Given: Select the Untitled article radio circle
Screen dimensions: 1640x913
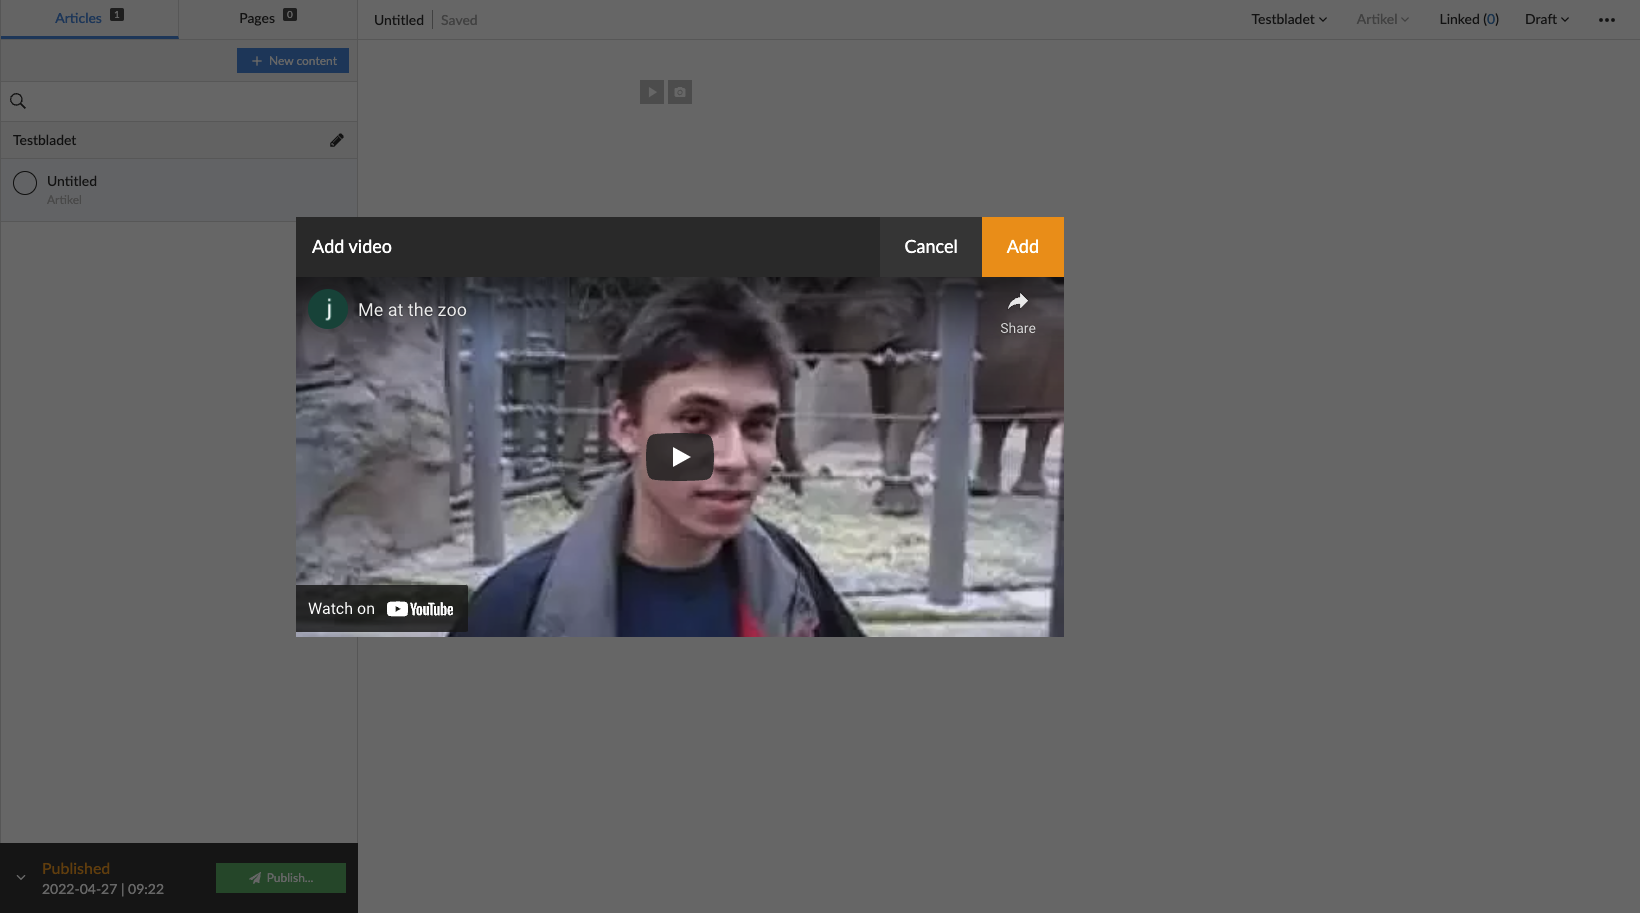Looking at the screenshot, I should 25,183.
